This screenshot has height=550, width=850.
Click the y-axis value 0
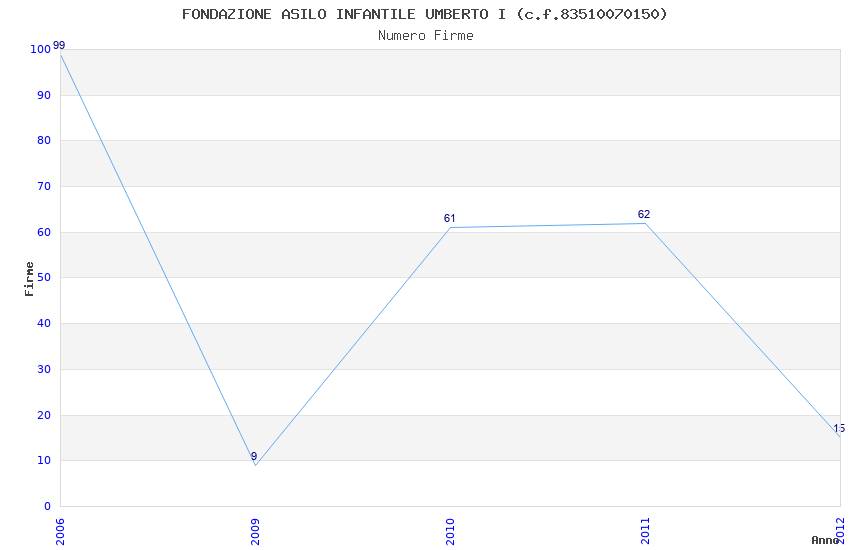coord(48,507)
